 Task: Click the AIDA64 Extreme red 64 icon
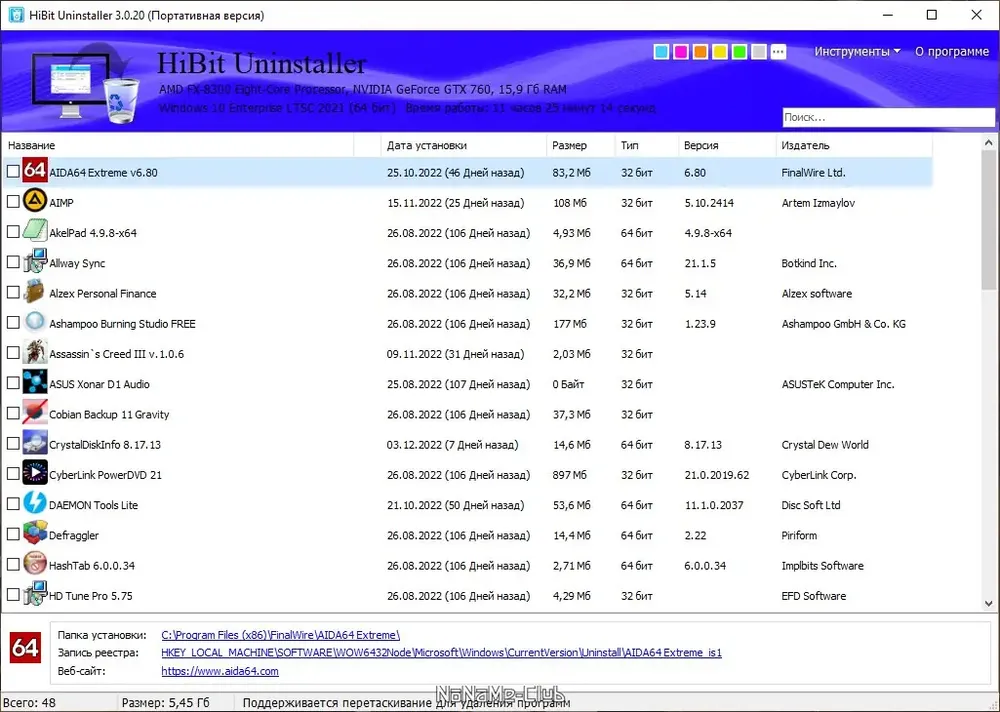pyautogui.click(x=35, y=171)
